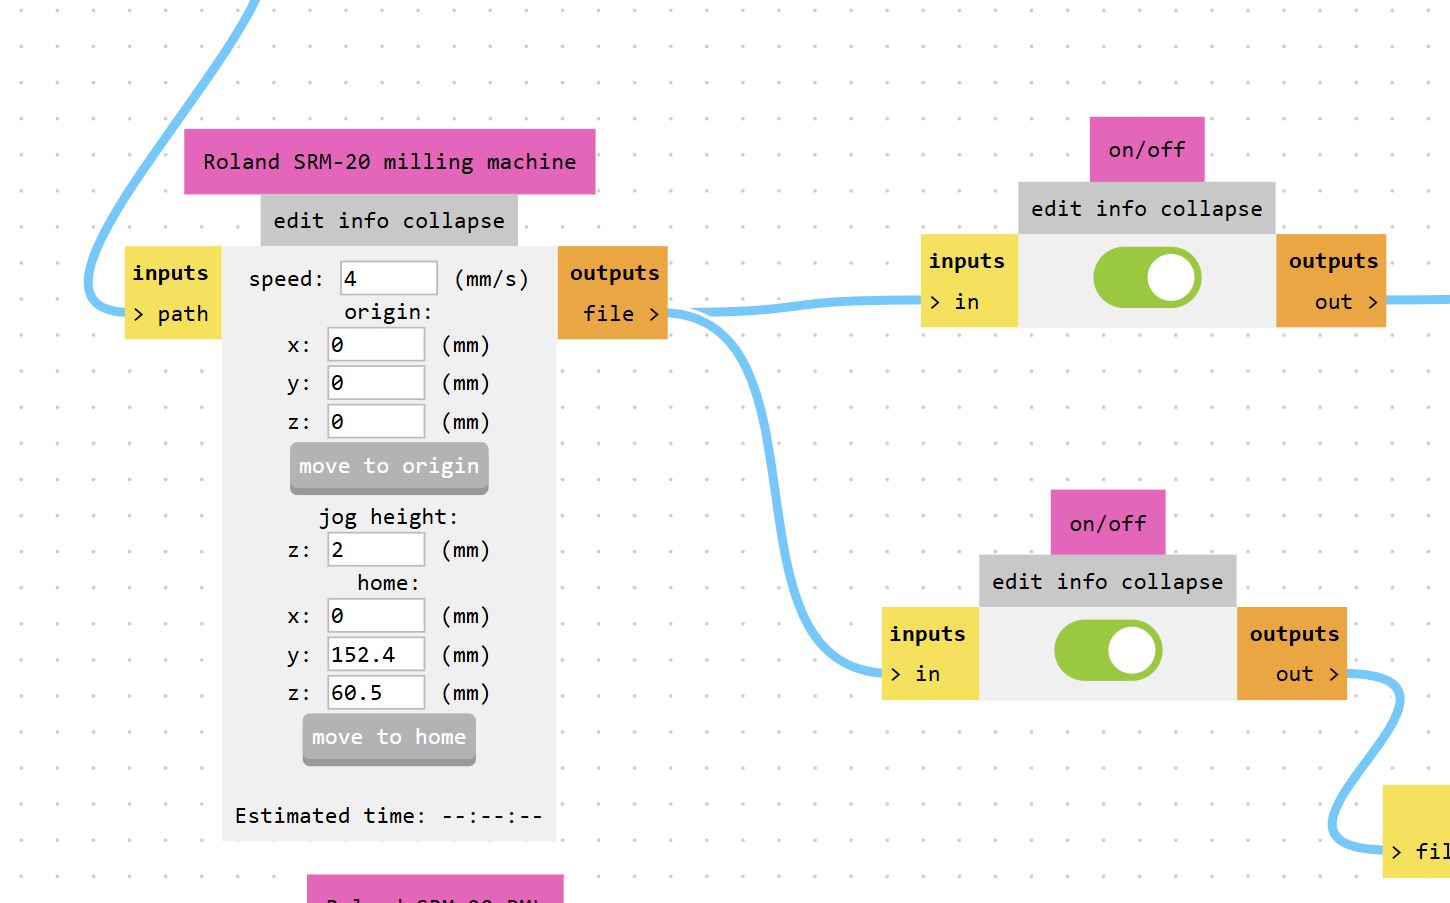Toggle the upper on/off module switch
Image resolution: width=1450 pixels, height=903 pixels.
[x=1147, y=278]
